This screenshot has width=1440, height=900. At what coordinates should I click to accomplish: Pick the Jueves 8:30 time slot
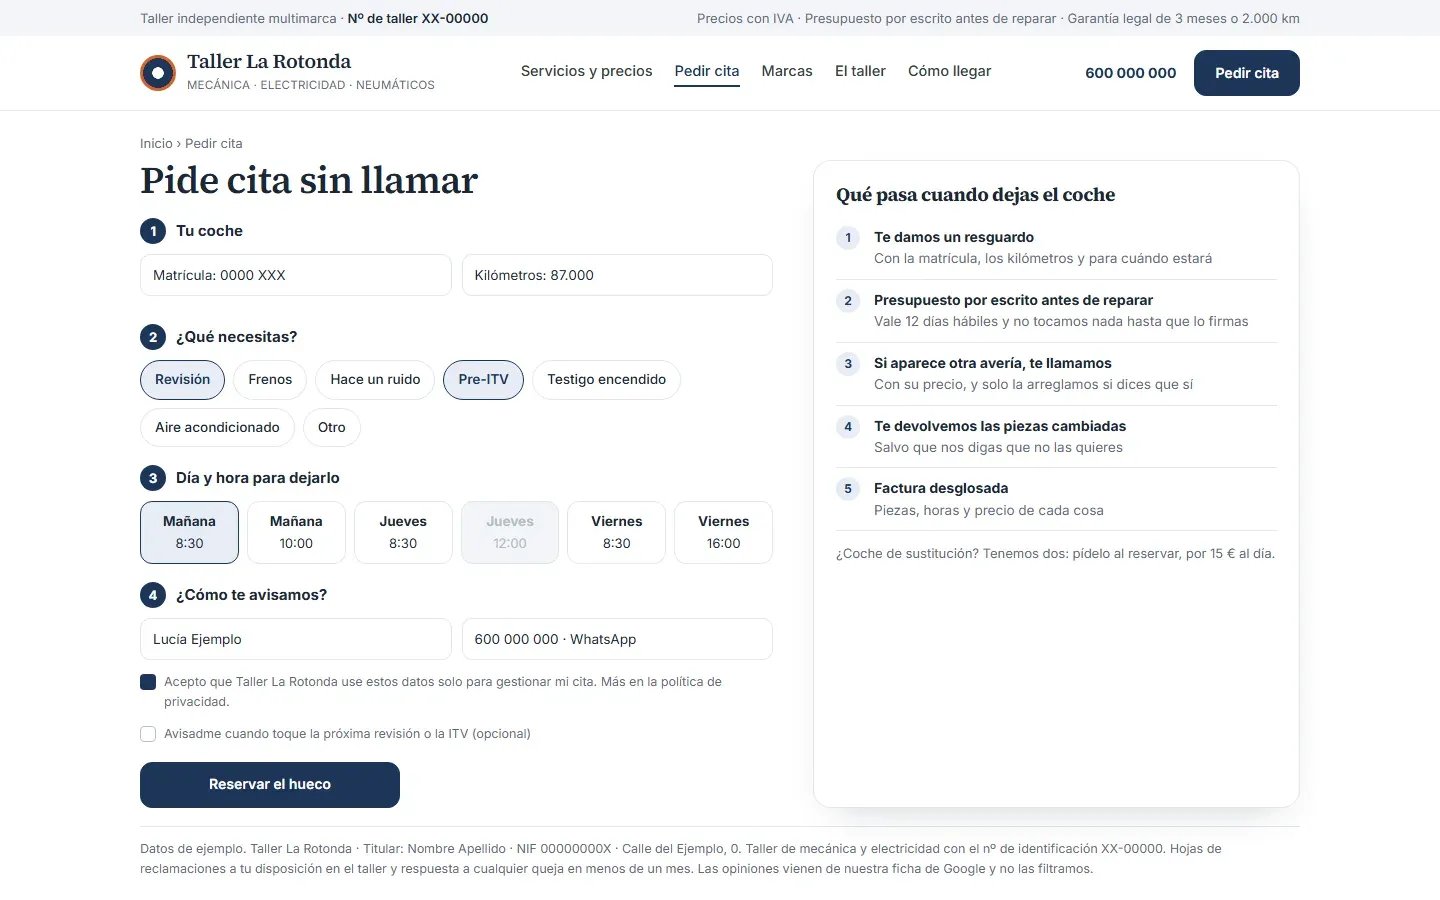point(403,532)
